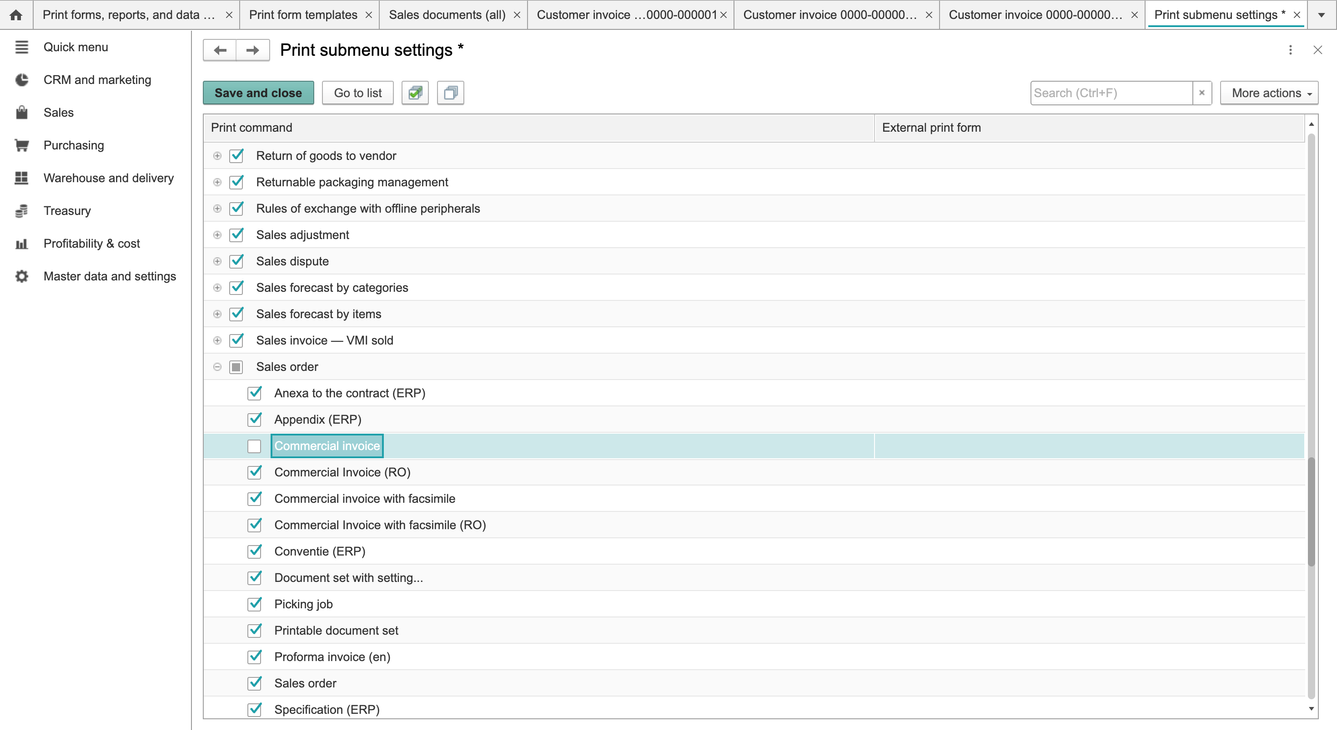Switch to Print form templates tab

(303, 15)
